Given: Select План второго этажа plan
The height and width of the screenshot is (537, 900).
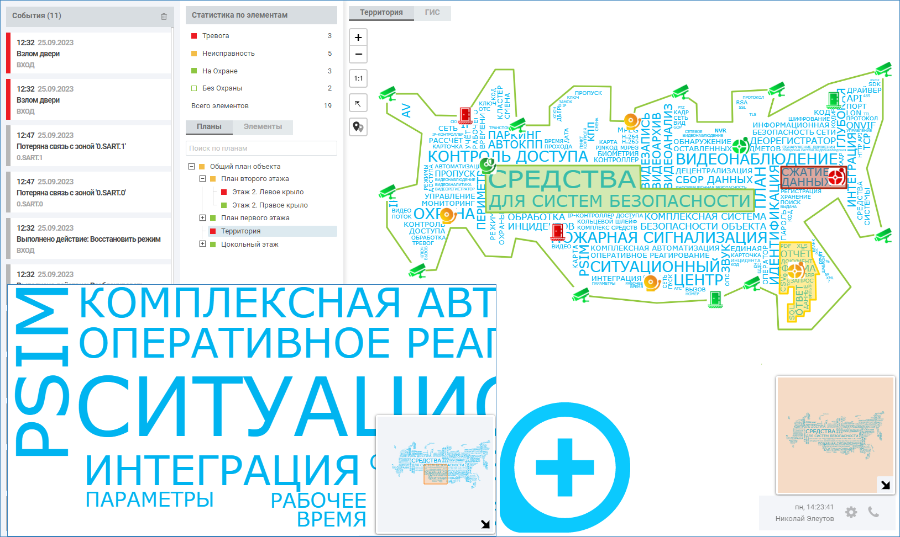Looking at the screenshot, I should pyautogui.click(x=255, y=179).
